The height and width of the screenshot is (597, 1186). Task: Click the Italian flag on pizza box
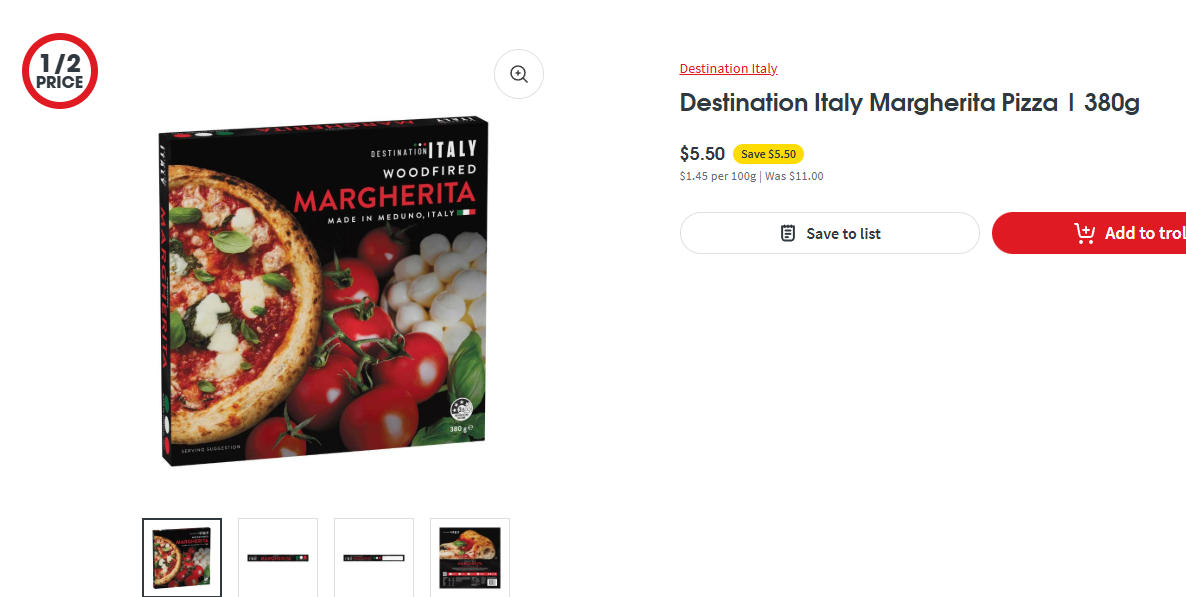tap(467, 213)
